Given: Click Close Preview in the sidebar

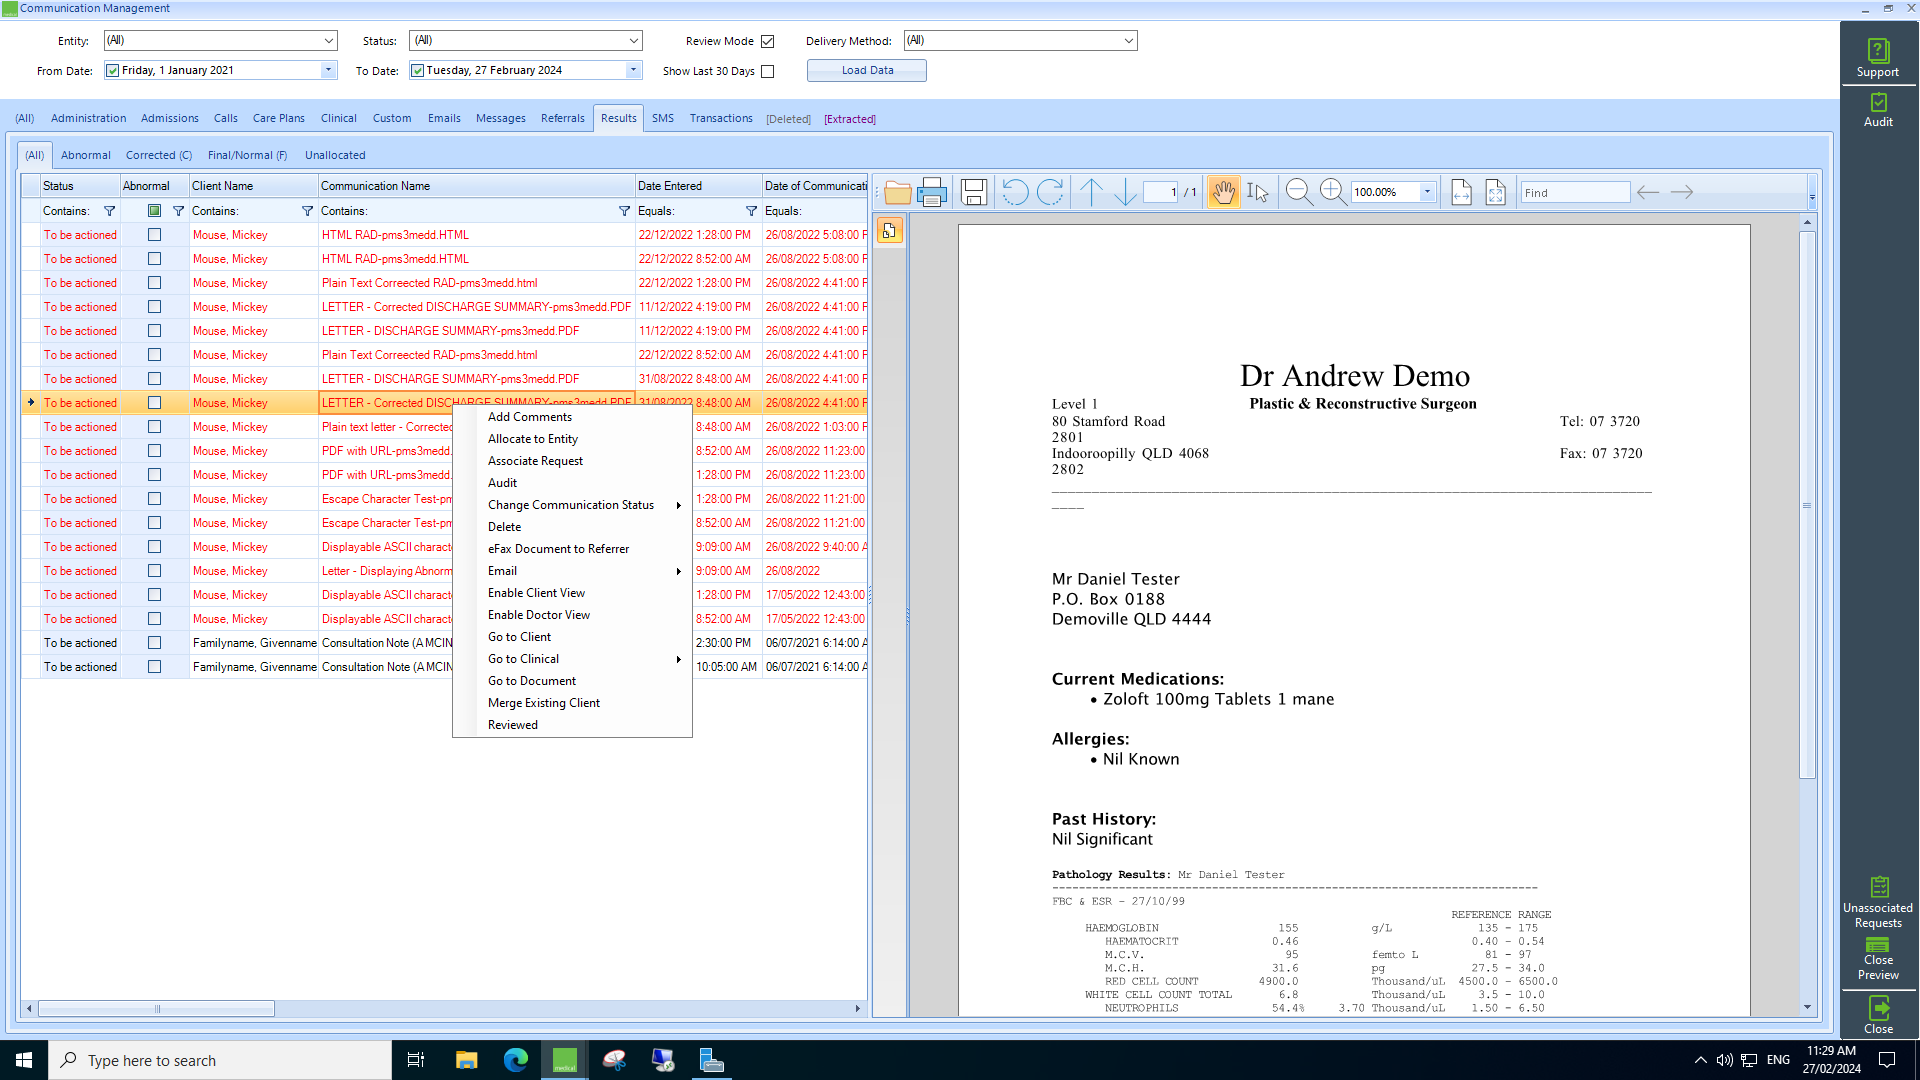Looking at the screenshot, I should pyautogui.click(x=1878, y=959).
